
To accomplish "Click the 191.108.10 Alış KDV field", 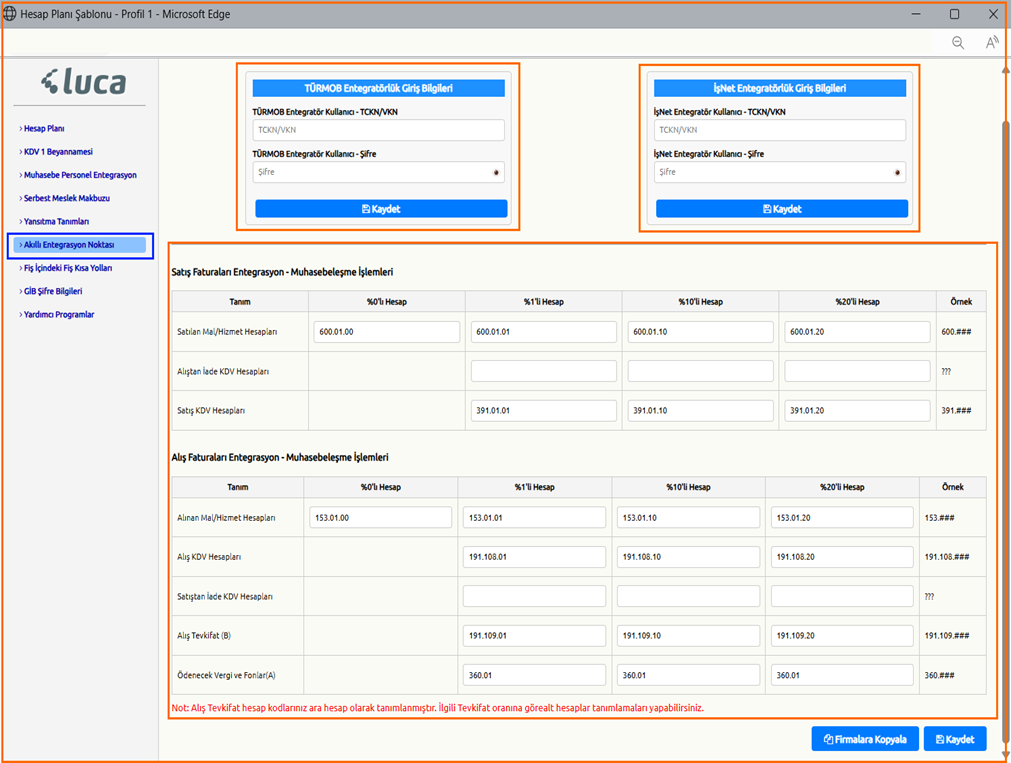I will click(688, 557).
